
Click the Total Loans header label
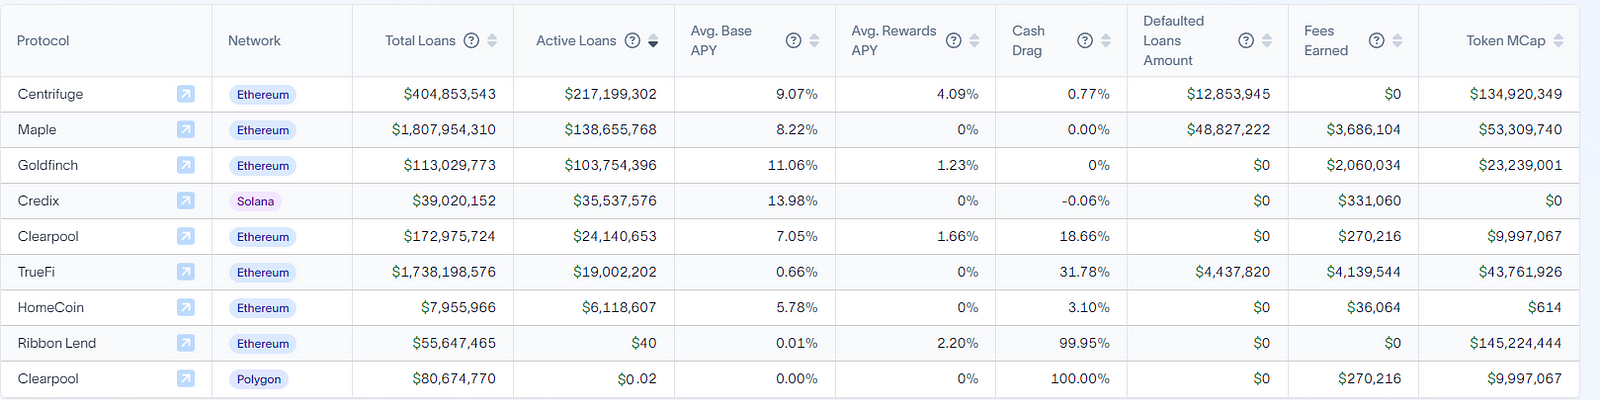tap(420, 41)
